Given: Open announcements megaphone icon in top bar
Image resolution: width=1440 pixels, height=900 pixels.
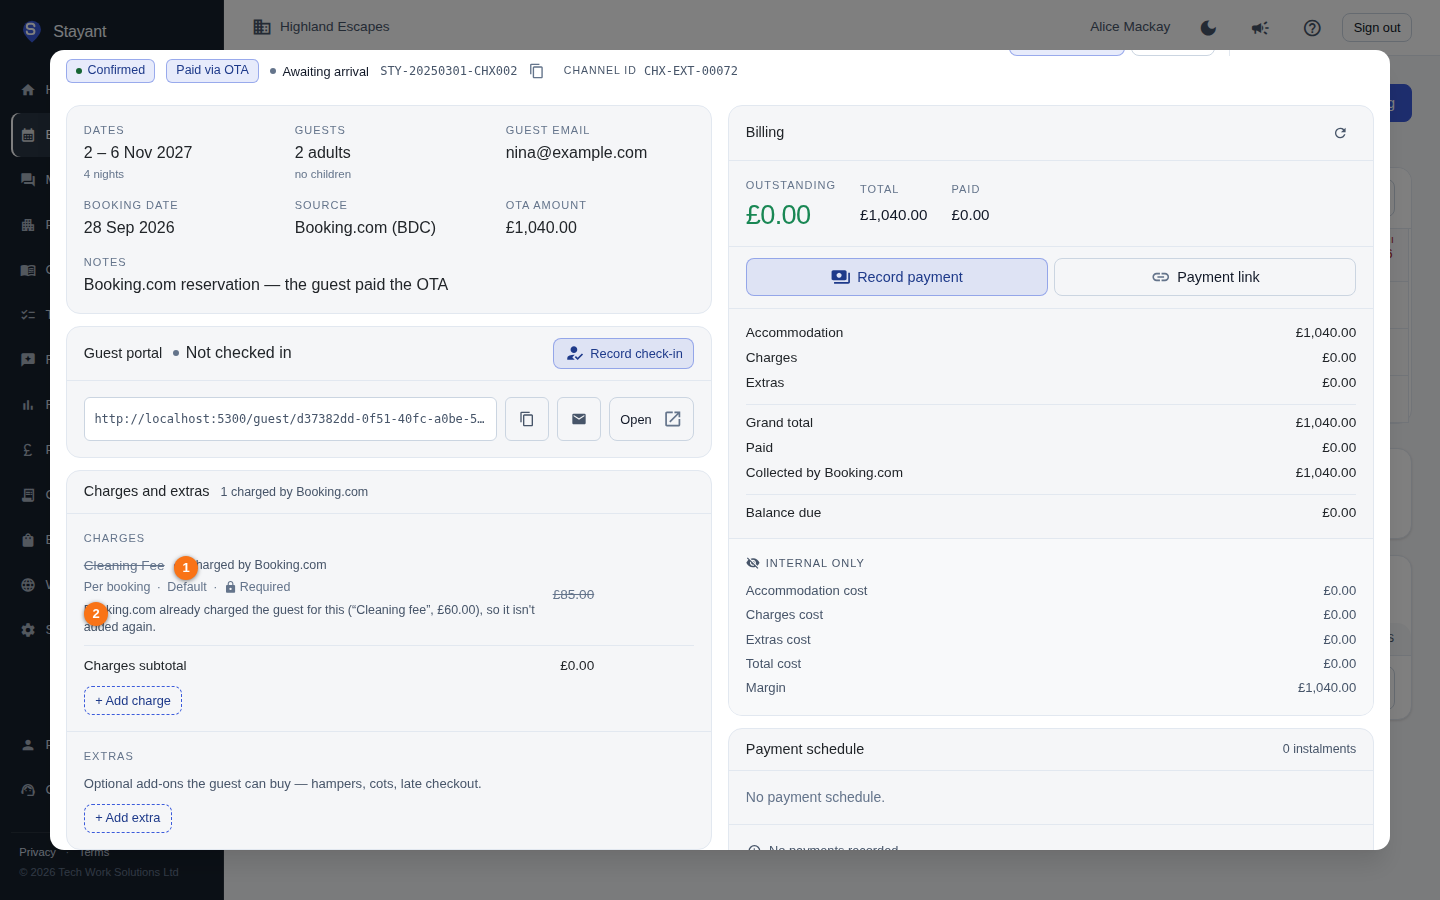Looking at the screenshot, I should (1260, 28).
